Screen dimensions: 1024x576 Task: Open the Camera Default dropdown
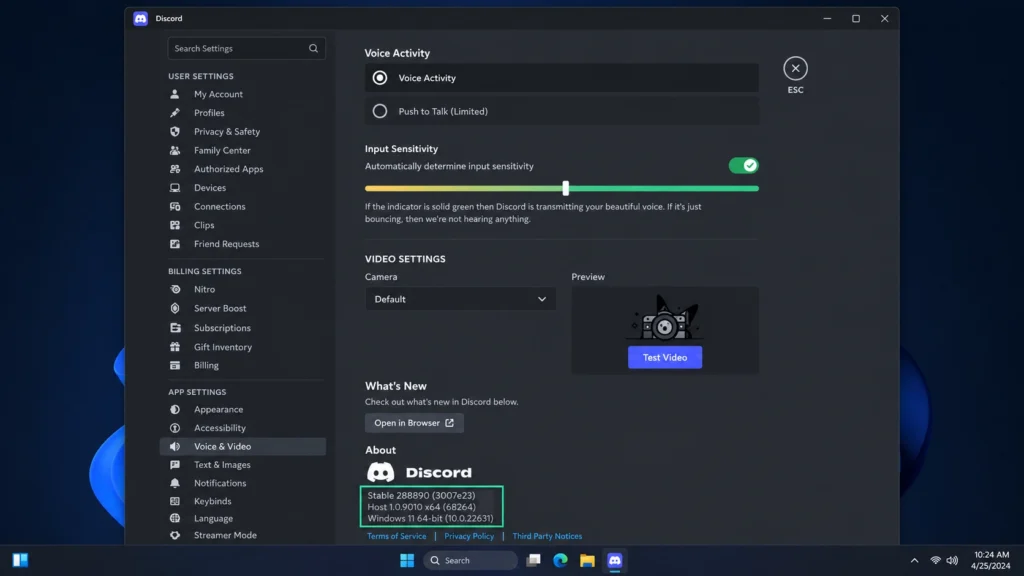(460, 299)
